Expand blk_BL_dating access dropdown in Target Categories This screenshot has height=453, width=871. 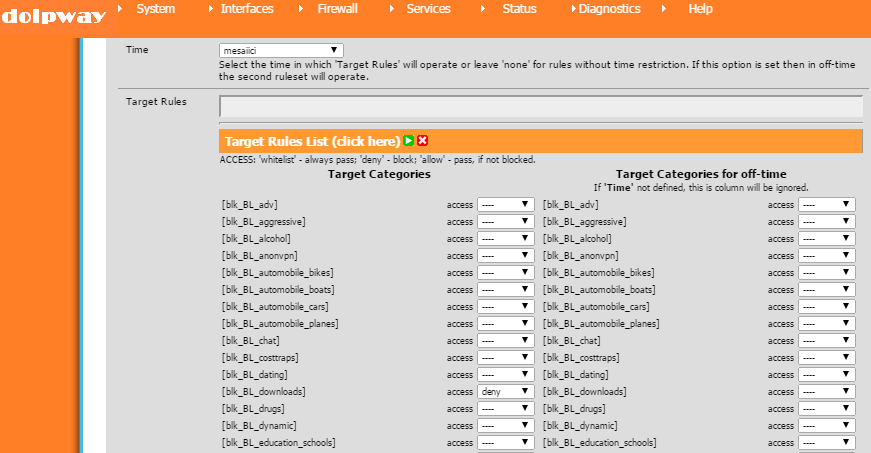[505, 375]
